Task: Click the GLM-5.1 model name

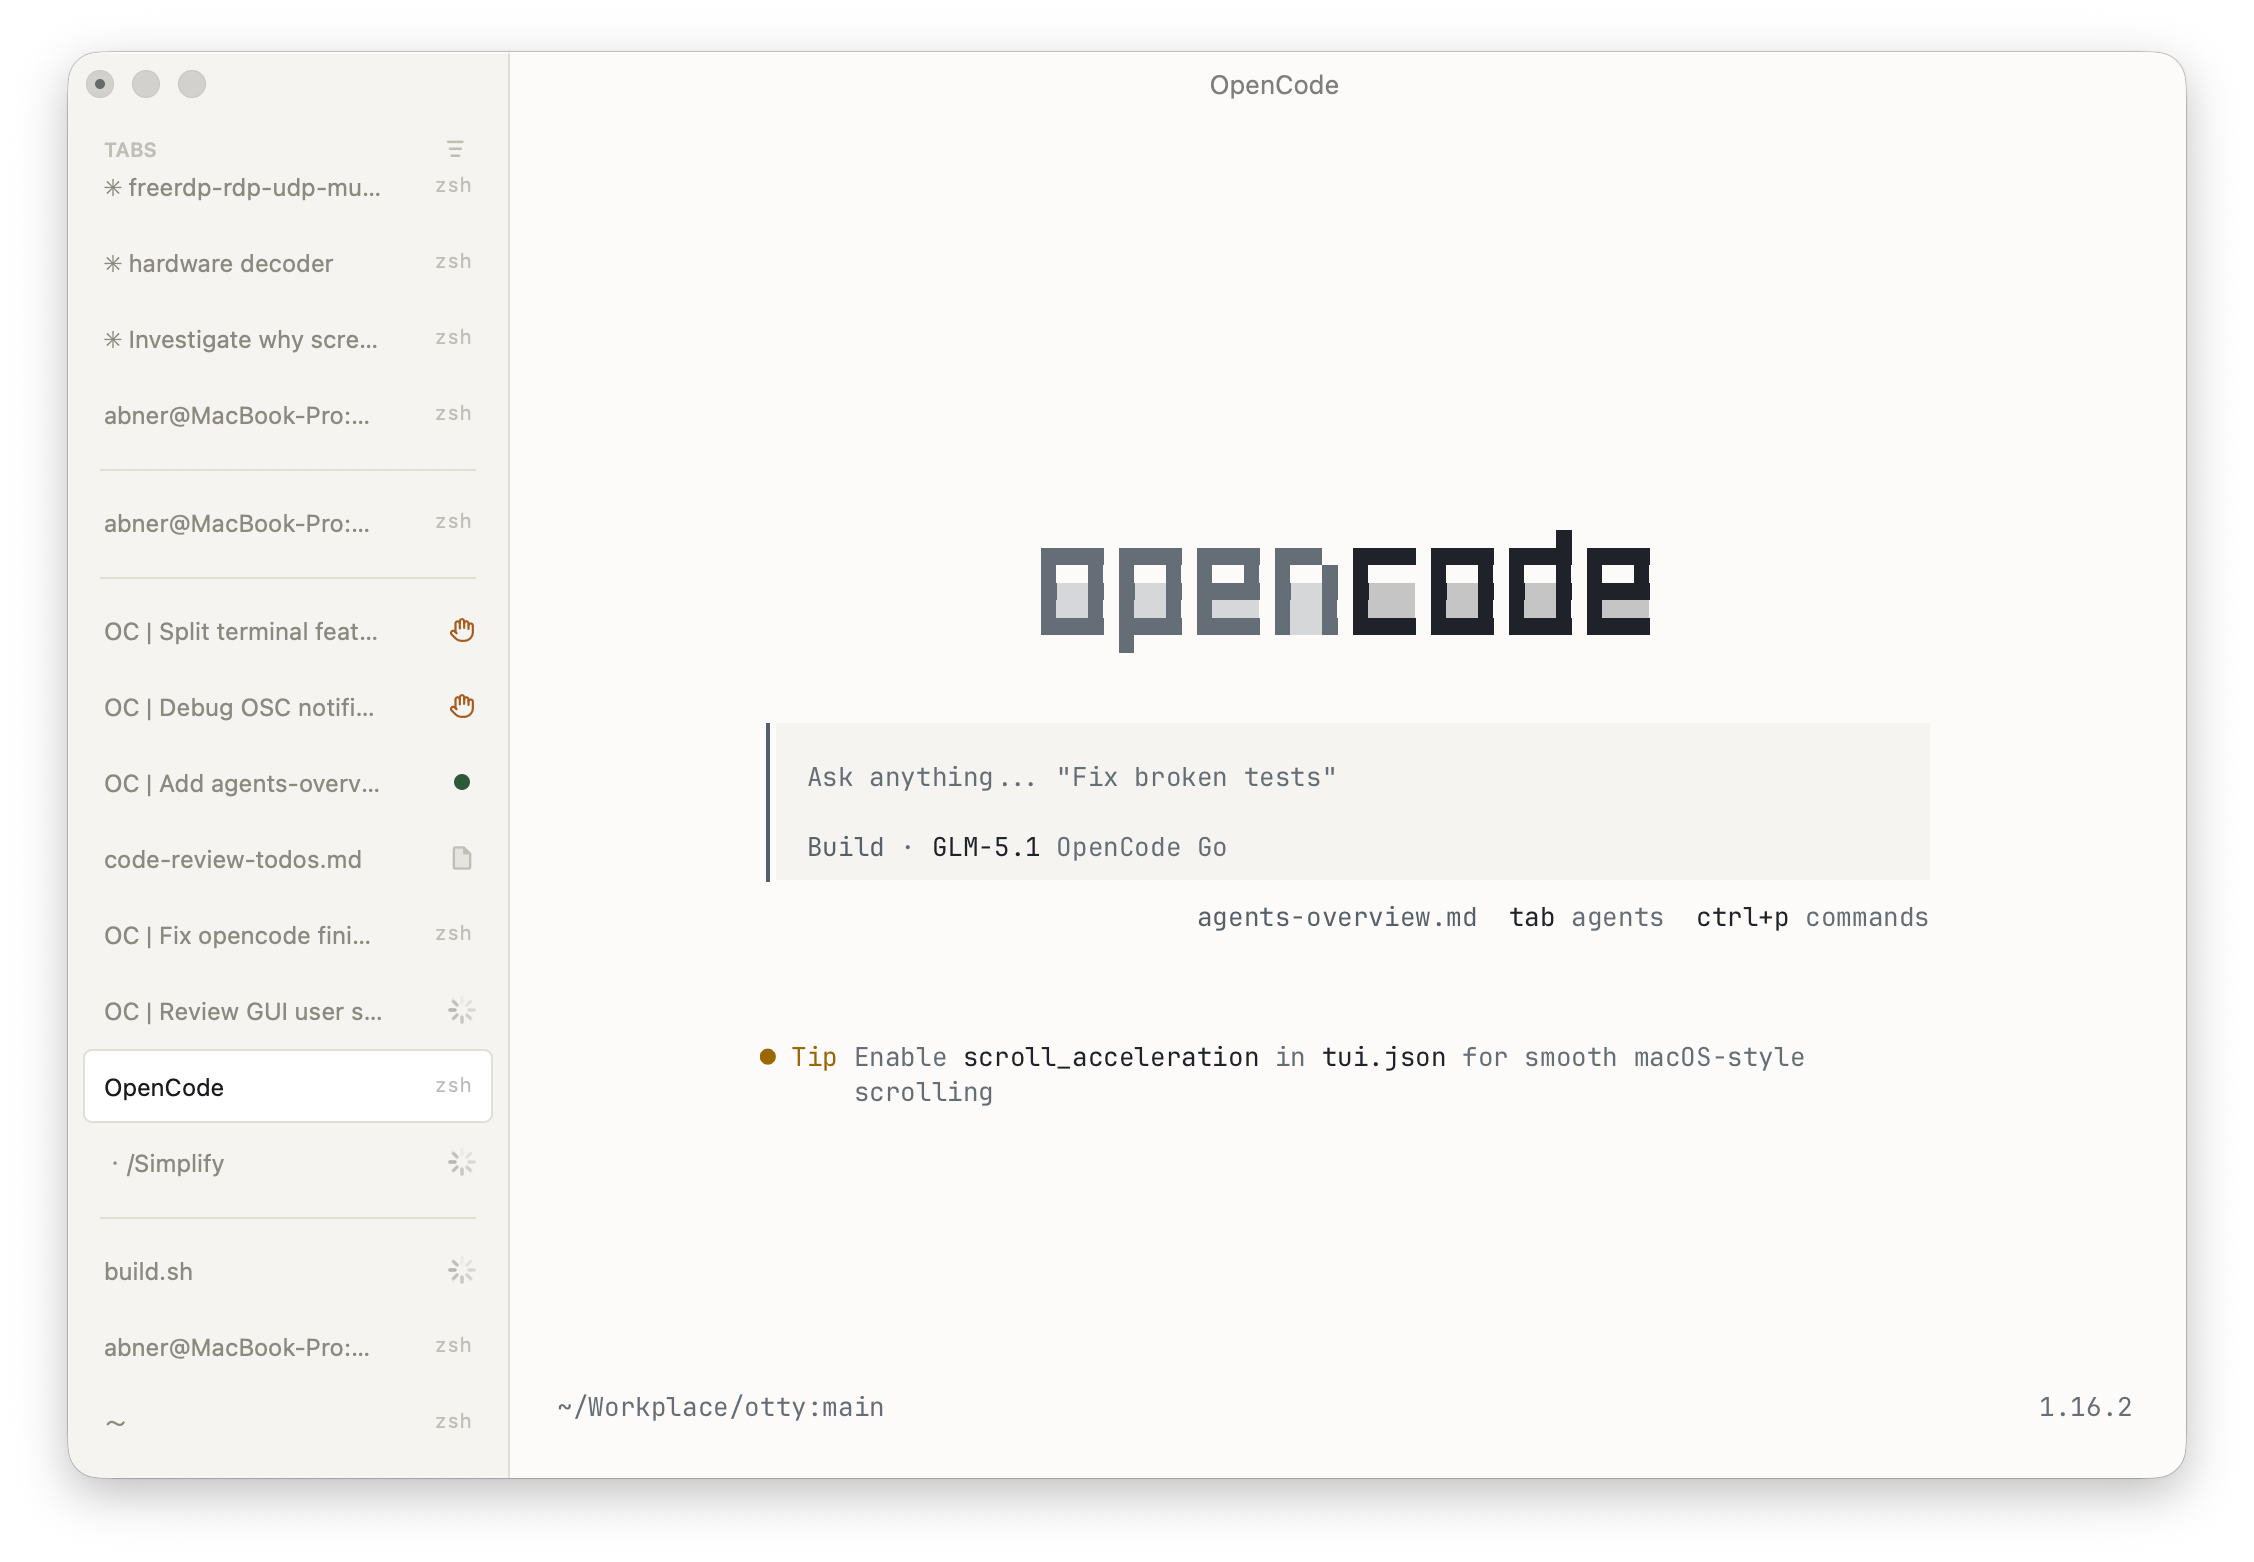Action: [986, 847]
